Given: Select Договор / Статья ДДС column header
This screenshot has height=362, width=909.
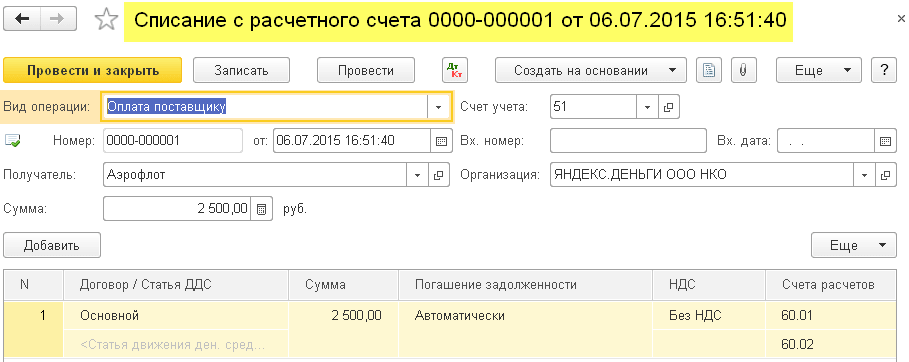Looking at the screenshot, I should pyautogui.click(x=176, y=285).
